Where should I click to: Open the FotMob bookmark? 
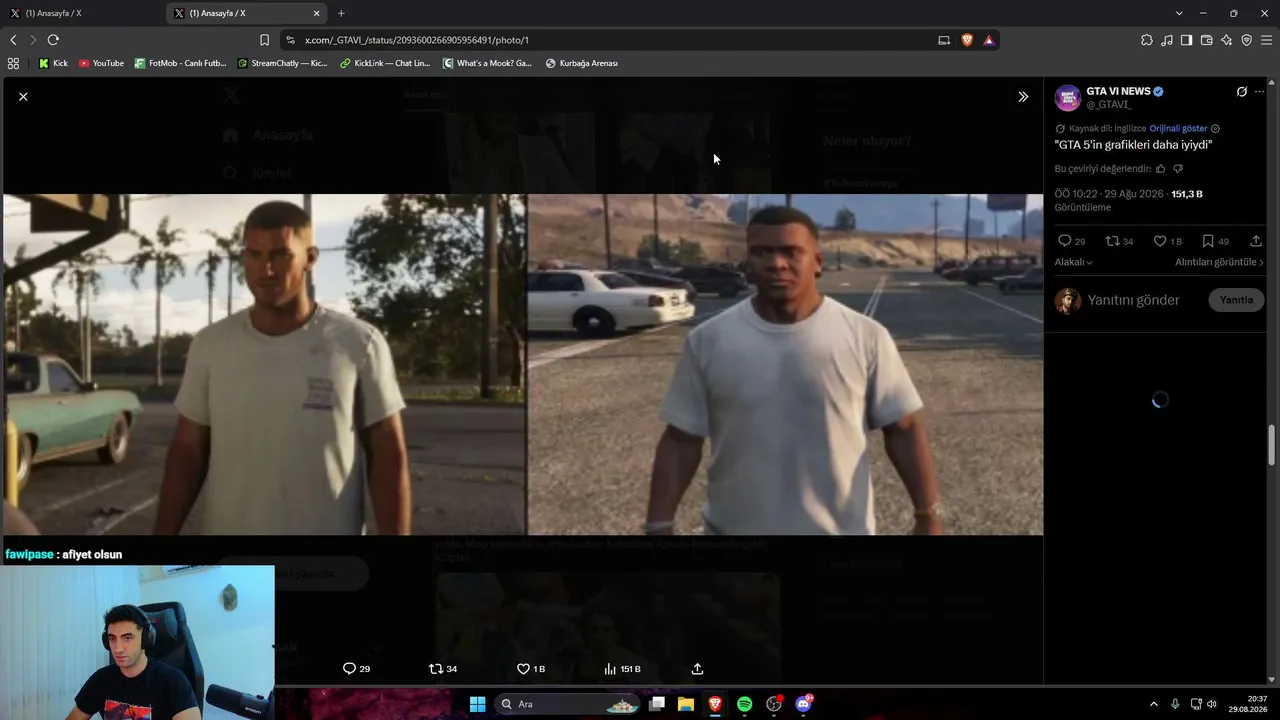click(181, 63)
